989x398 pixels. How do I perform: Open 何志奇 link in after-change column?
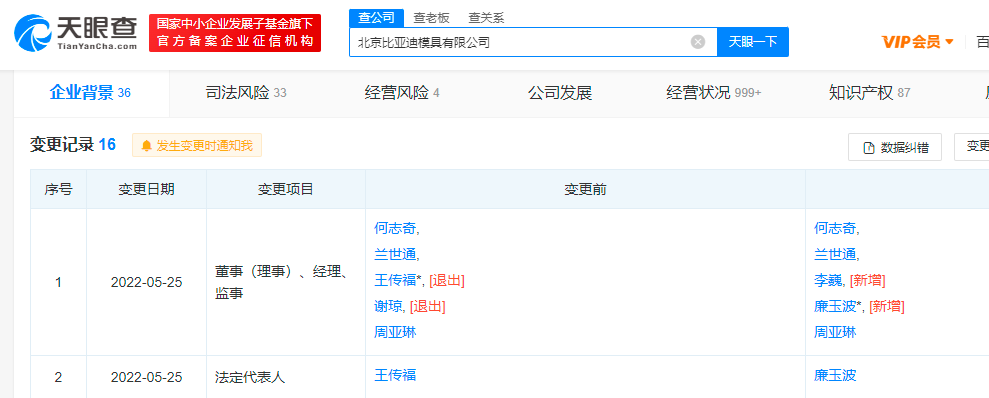pyautogui.click(x=835, y=228)
